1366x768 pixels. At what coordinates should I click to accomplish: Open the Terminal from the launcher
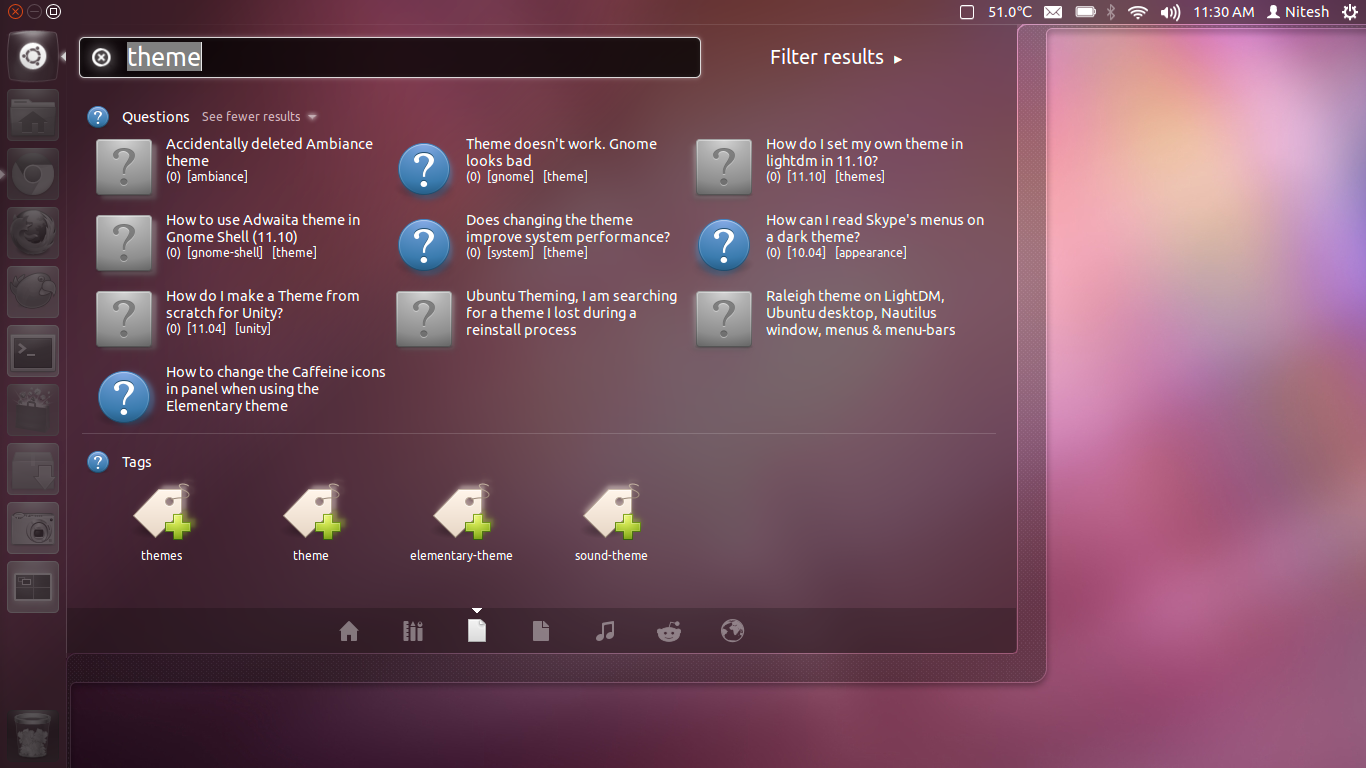click(33, 351)
